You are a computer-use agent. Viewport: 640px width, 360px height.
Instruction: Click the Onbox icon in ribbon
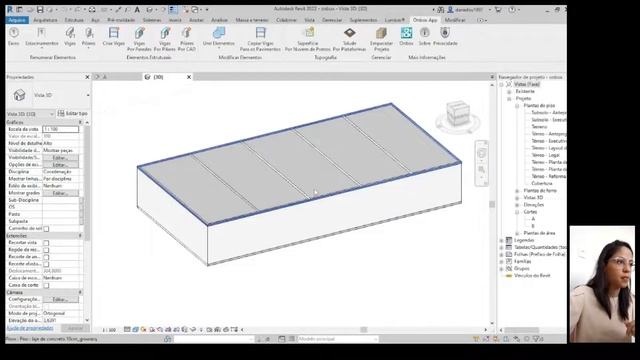pos(406,36)
